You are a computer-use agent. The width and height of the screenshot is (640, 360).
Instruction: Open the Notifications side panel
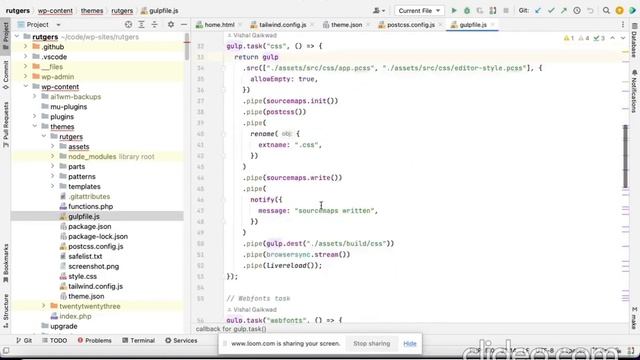pos(634,91)
